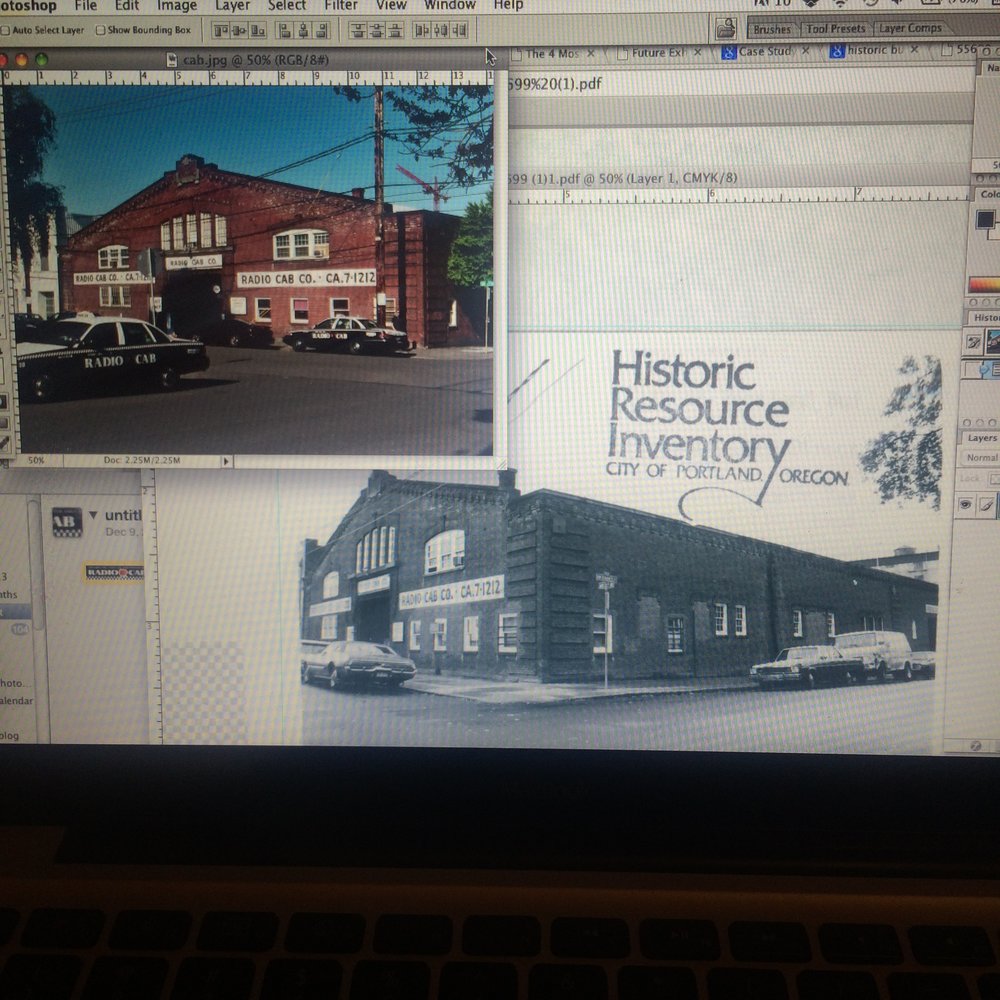Screen dimensions: 1000x1000
Task: Click the align right edges icon
Action: pos(322,30)
